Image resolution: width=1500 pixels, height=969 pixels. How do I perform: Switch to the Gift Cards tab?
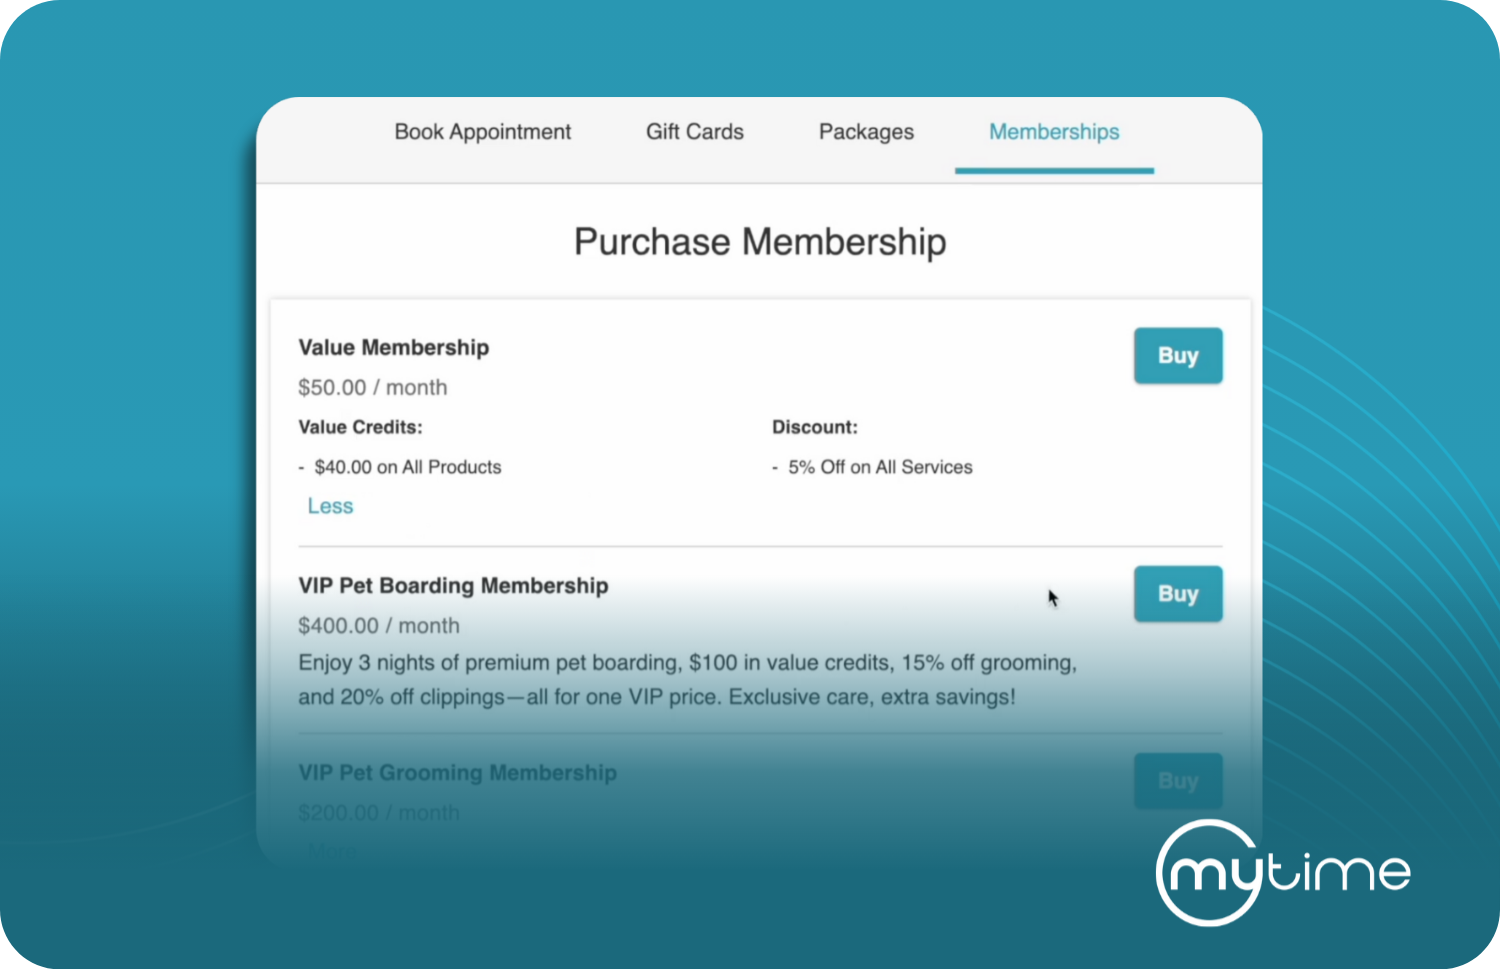(694, 132)
